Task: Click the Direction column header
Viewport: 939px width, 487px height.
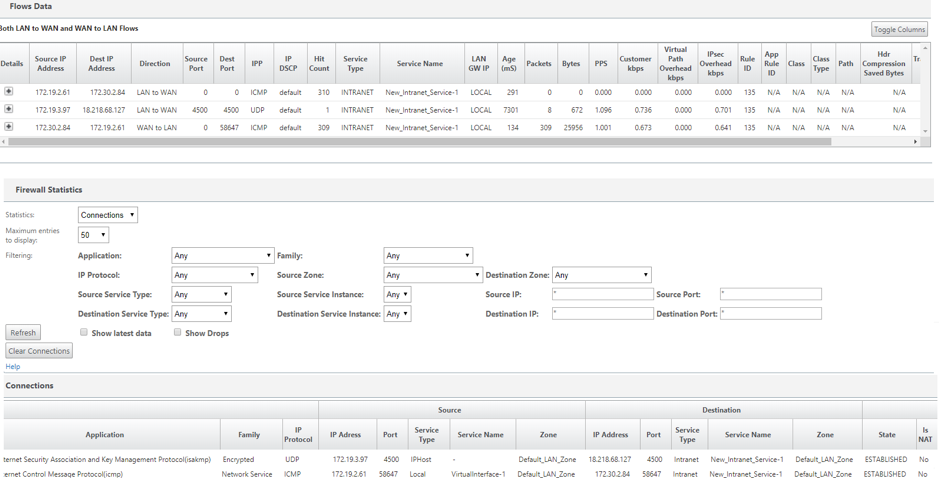Action: coord(155,63)
